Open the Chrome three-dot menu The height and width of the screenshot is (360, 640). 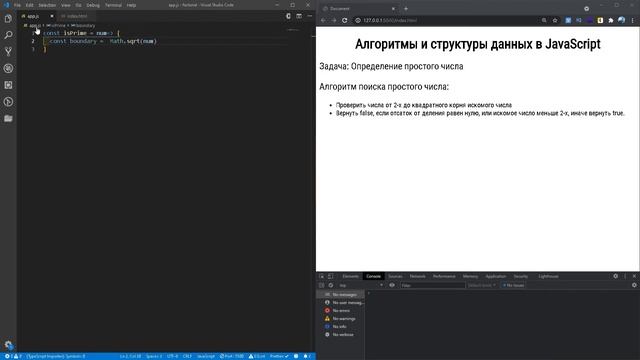point(633,20)
